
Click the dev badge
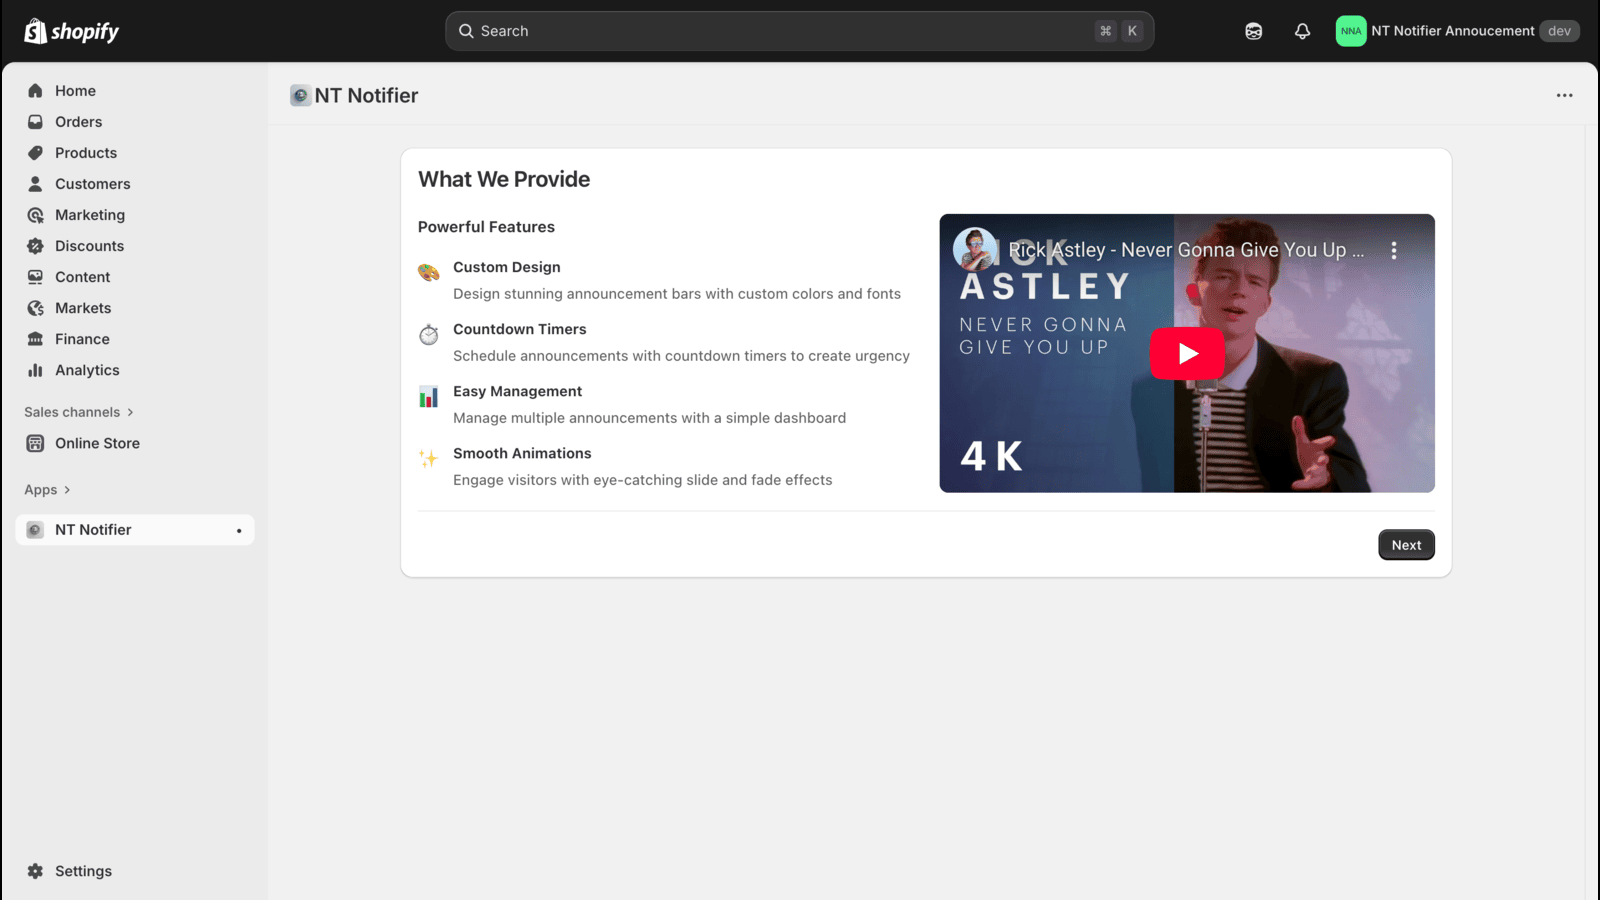tap(1559, 31)
